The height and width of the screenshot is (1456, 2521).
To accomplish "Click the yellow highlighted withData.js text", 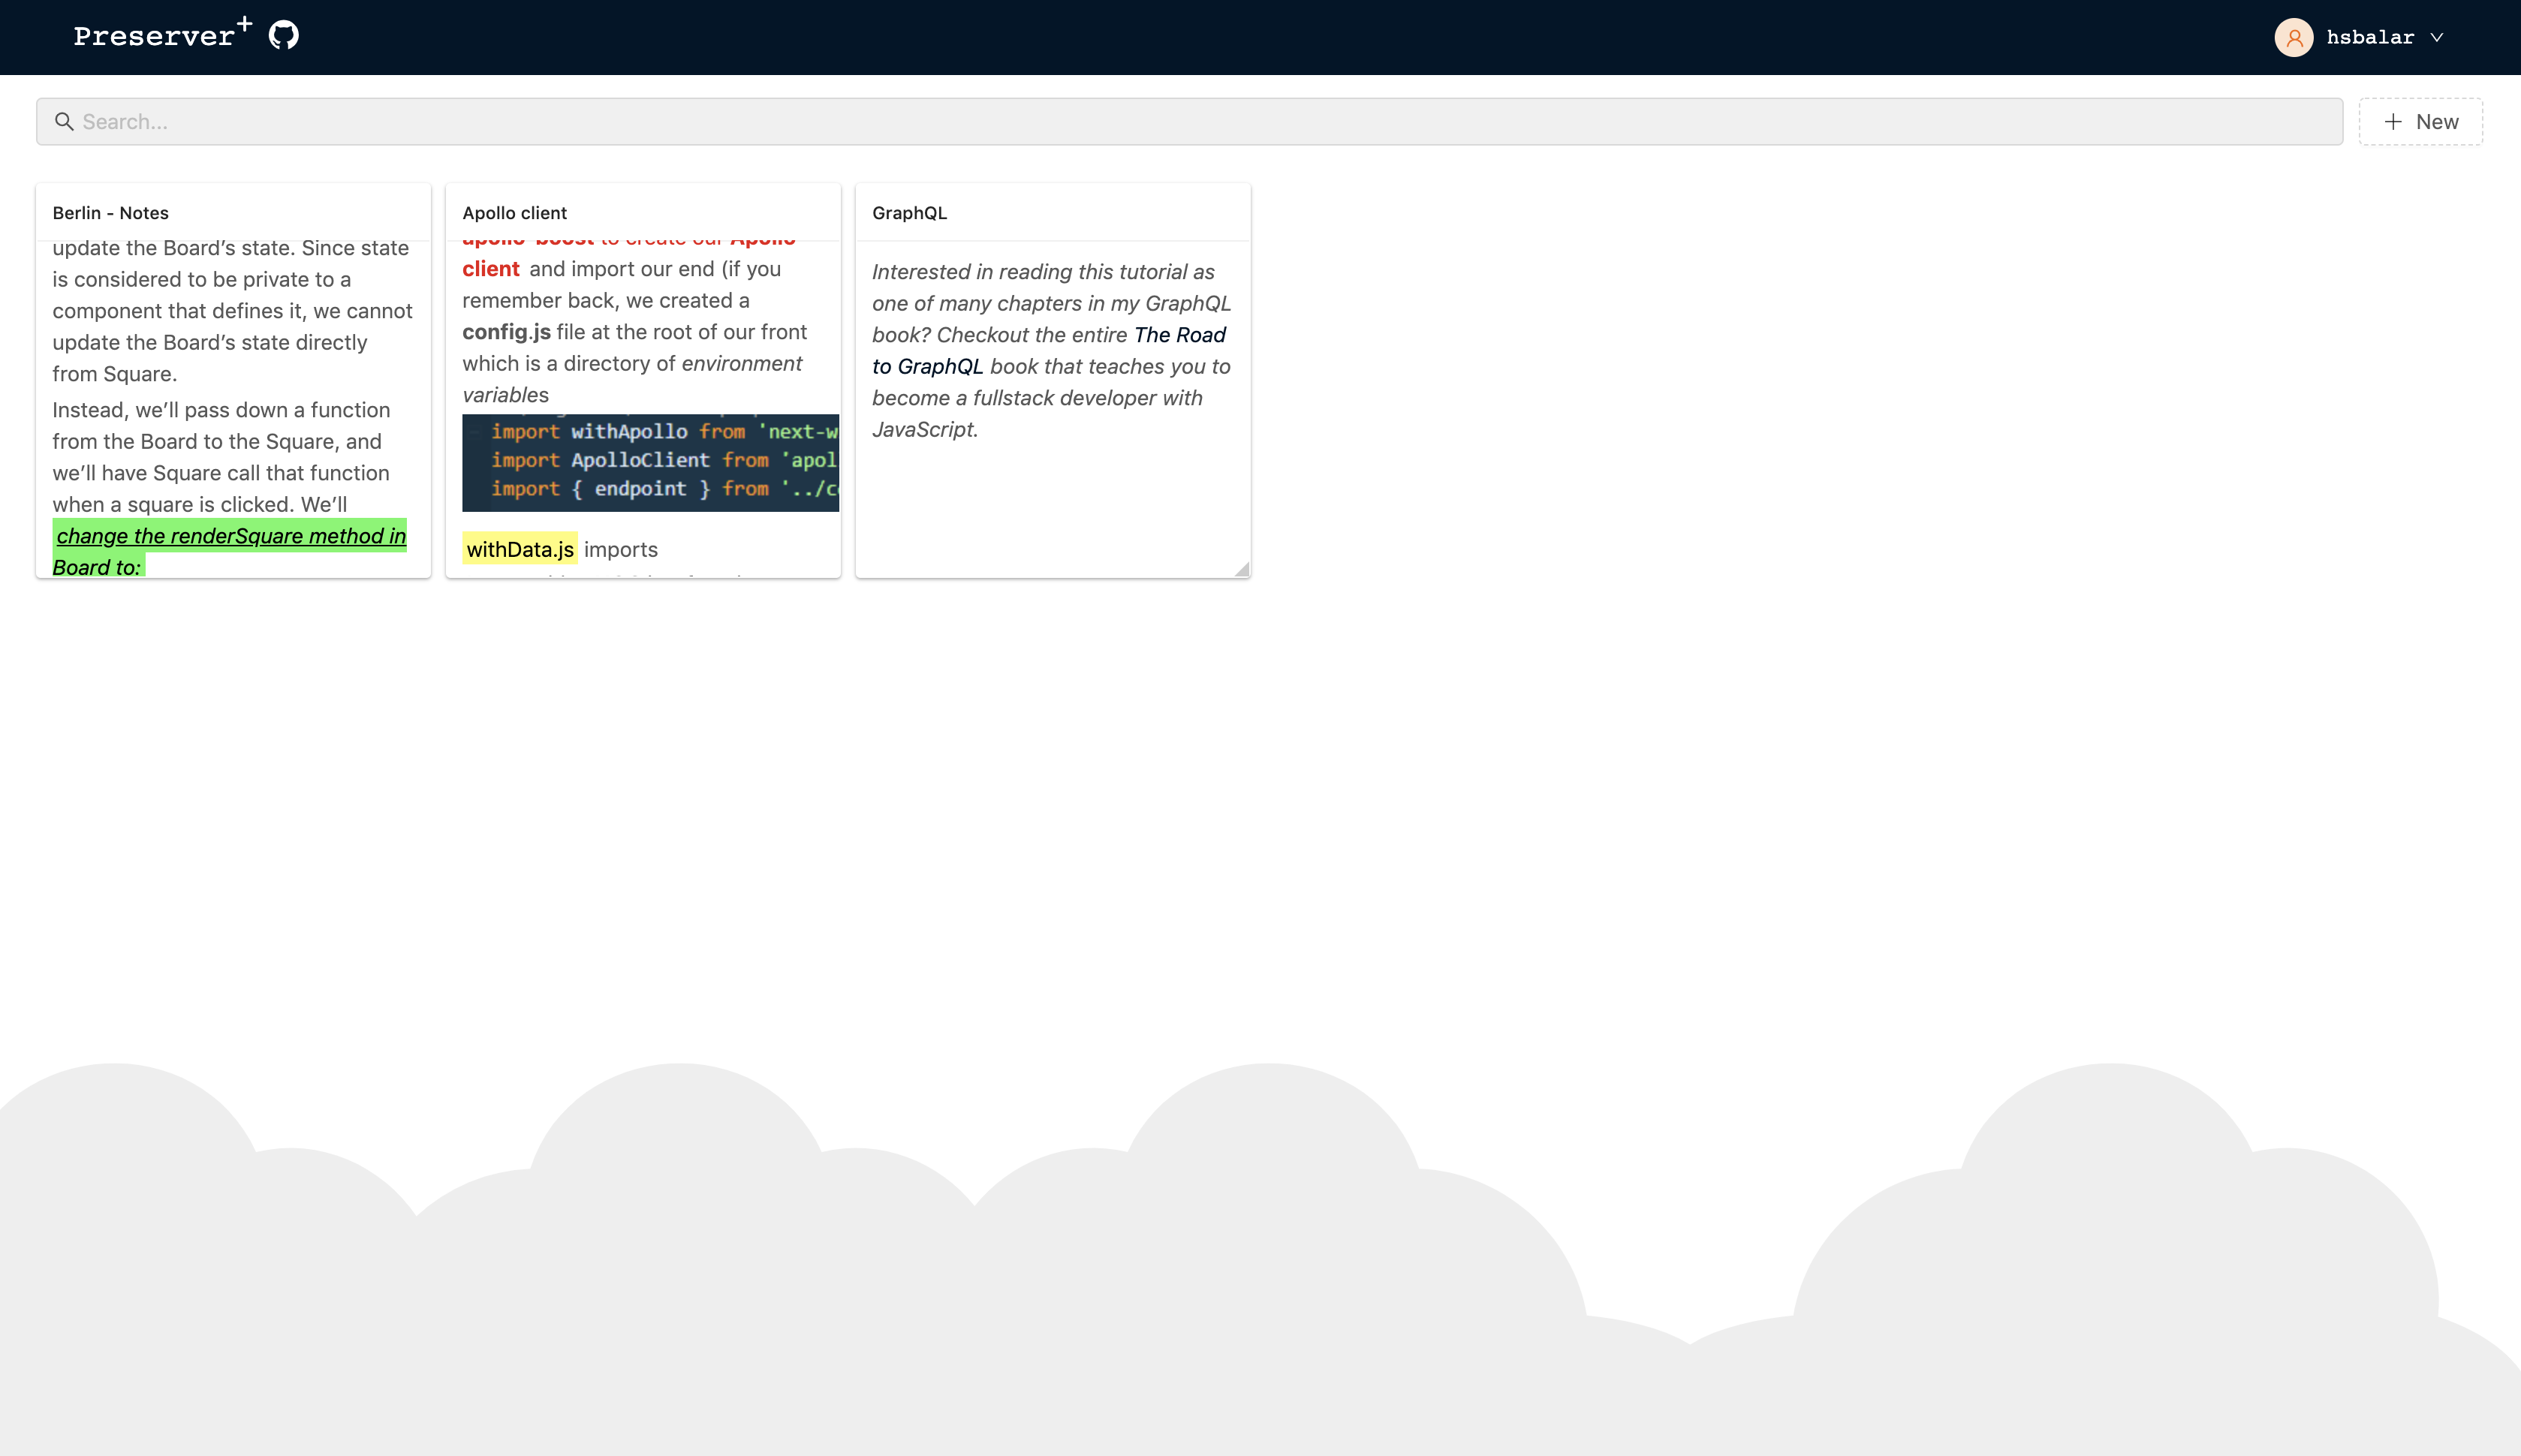I will (520, 549).
